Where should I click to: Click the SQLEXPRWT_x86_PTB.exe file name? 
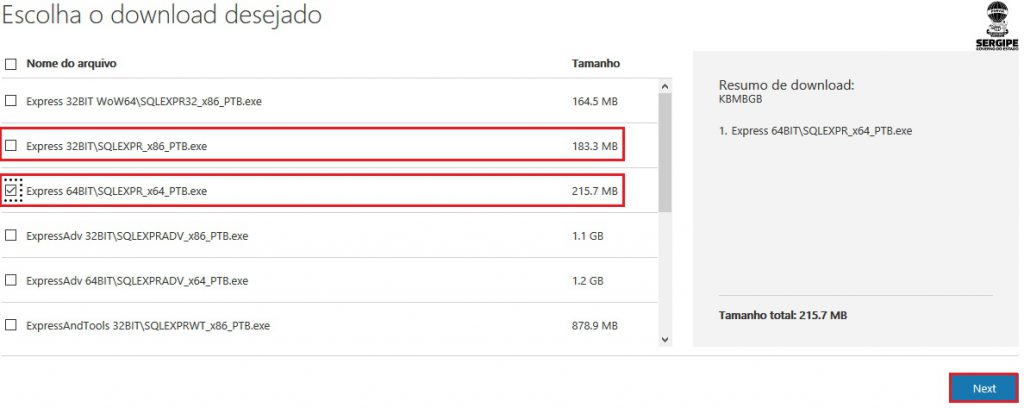(x=148, y=326)
